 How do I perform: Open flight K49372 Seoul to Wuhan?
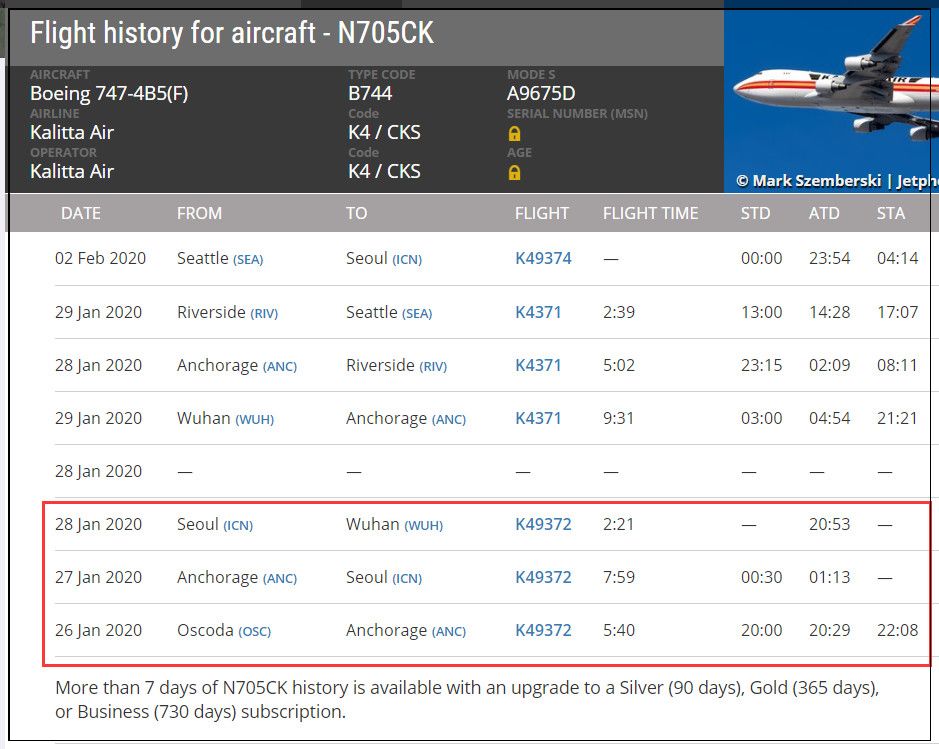(543, 524)
